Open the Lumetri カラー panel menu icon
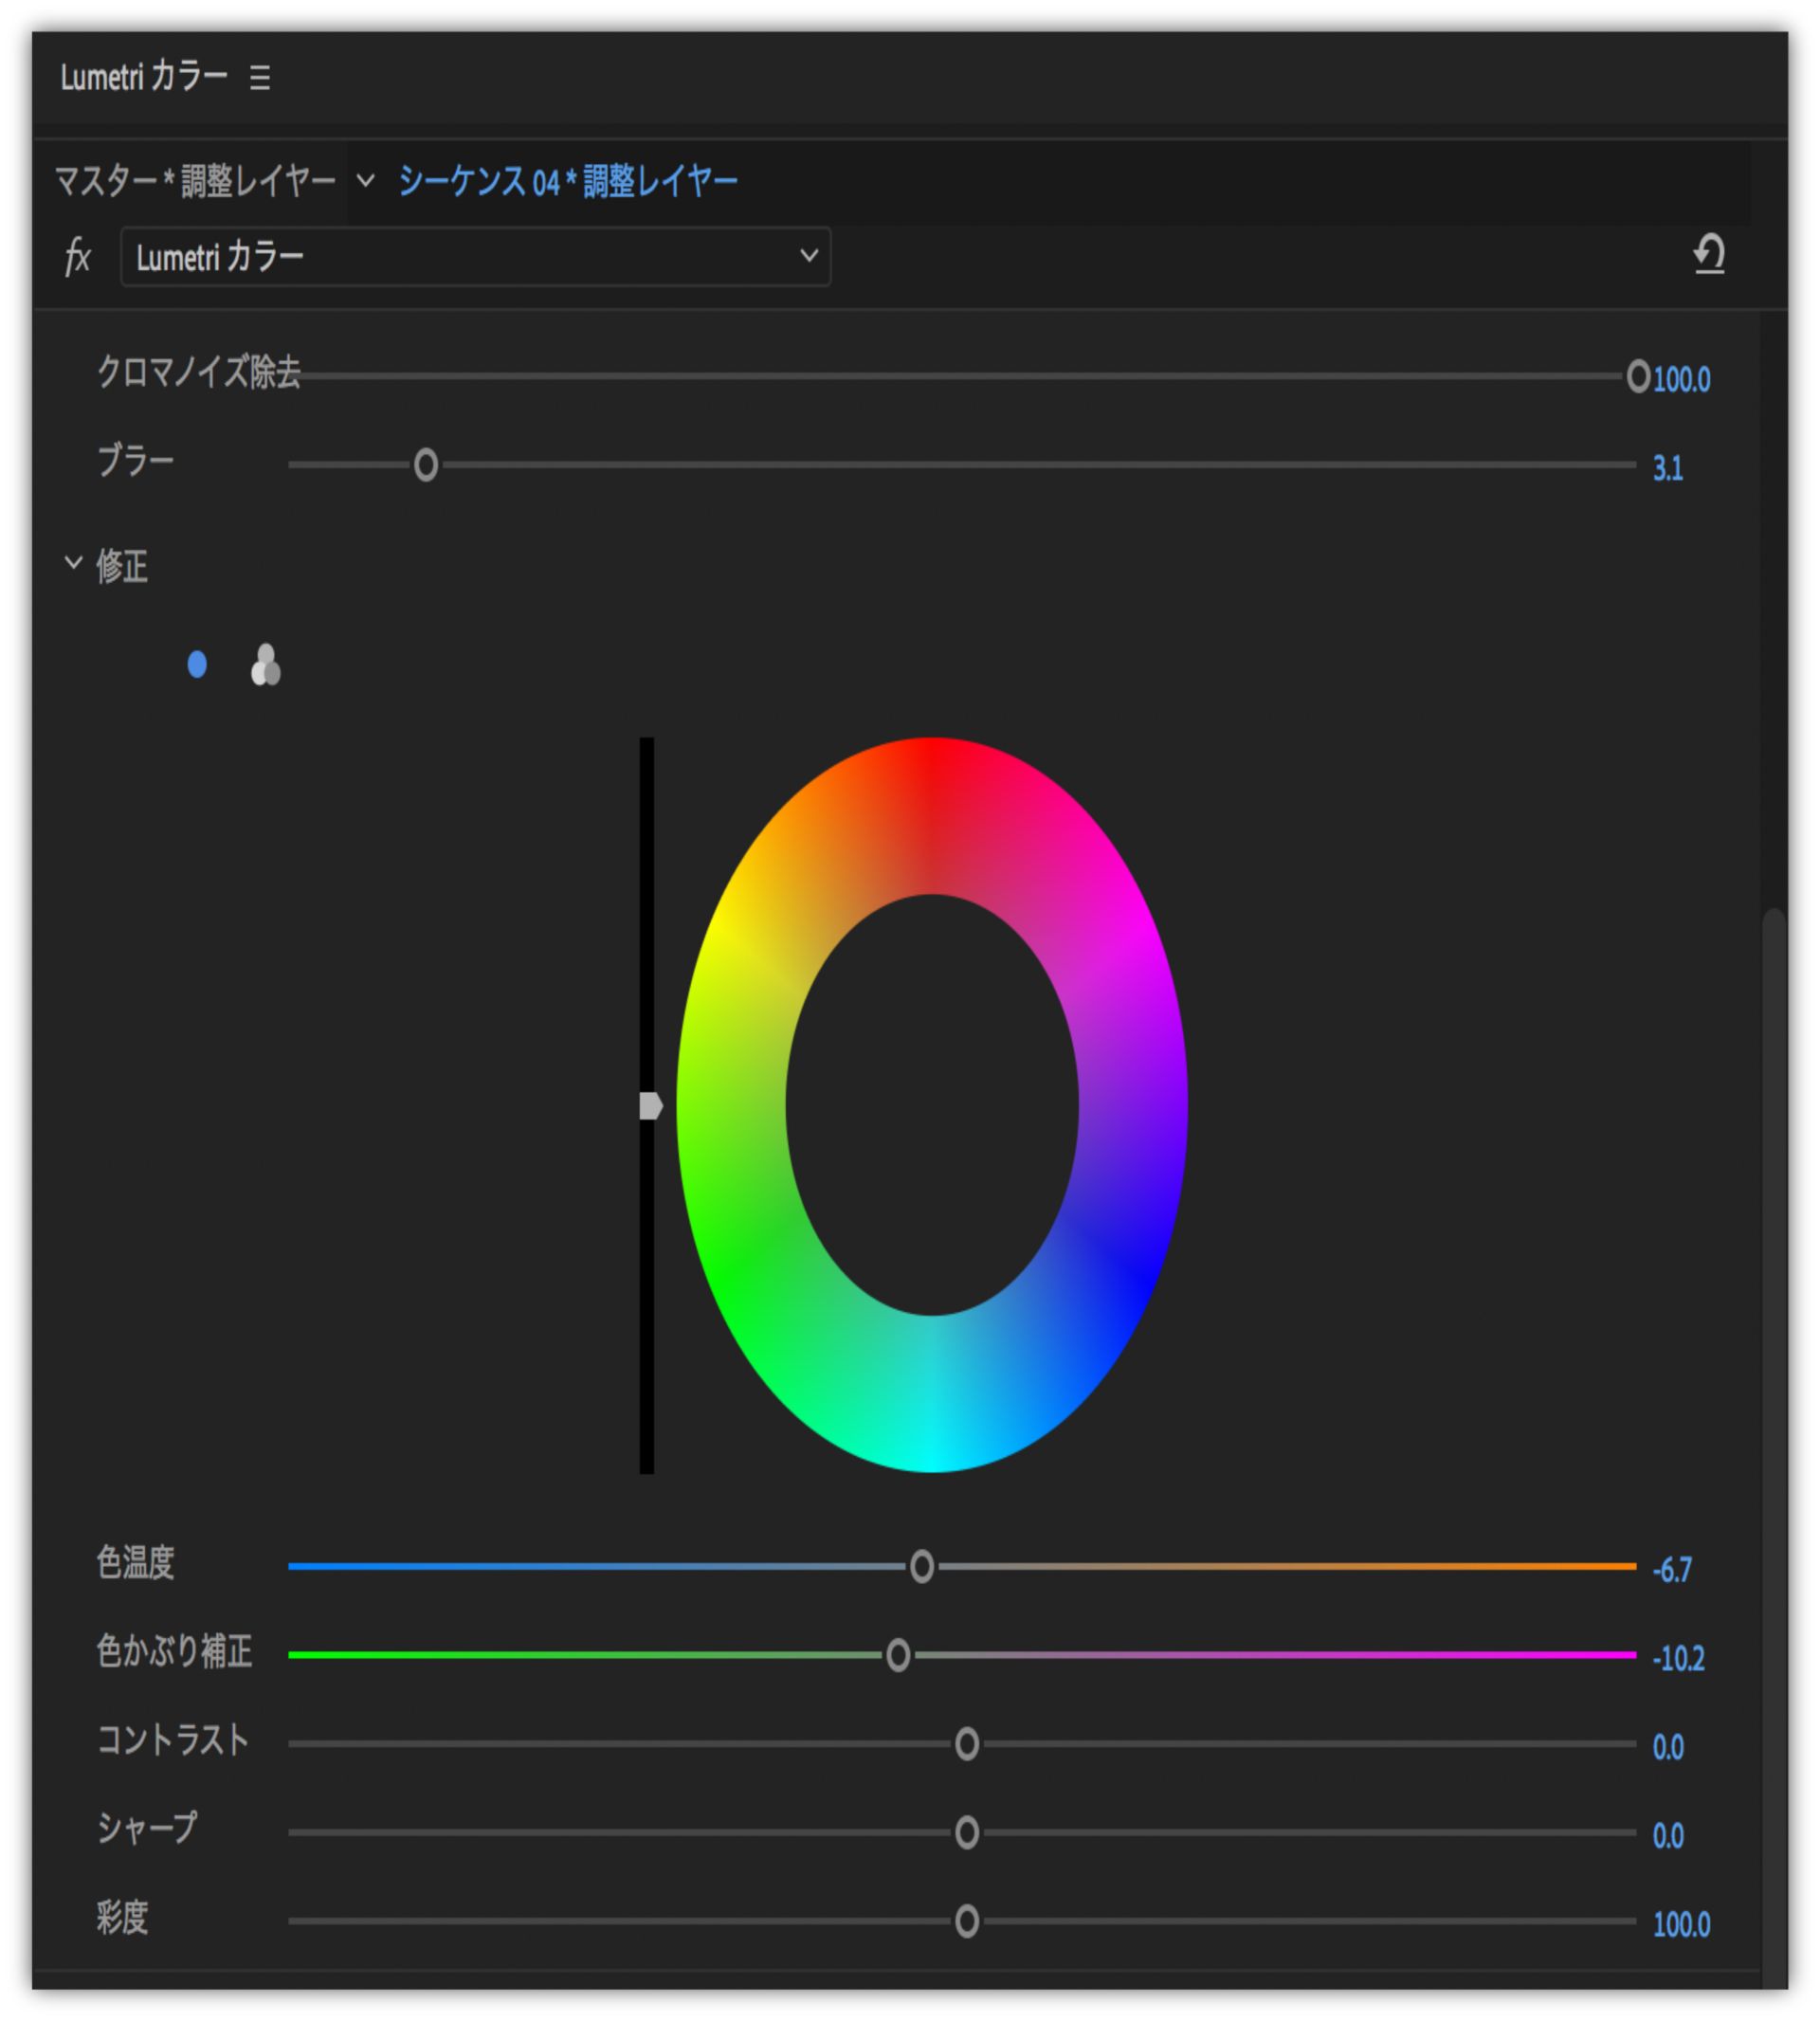 coord(260,78)
